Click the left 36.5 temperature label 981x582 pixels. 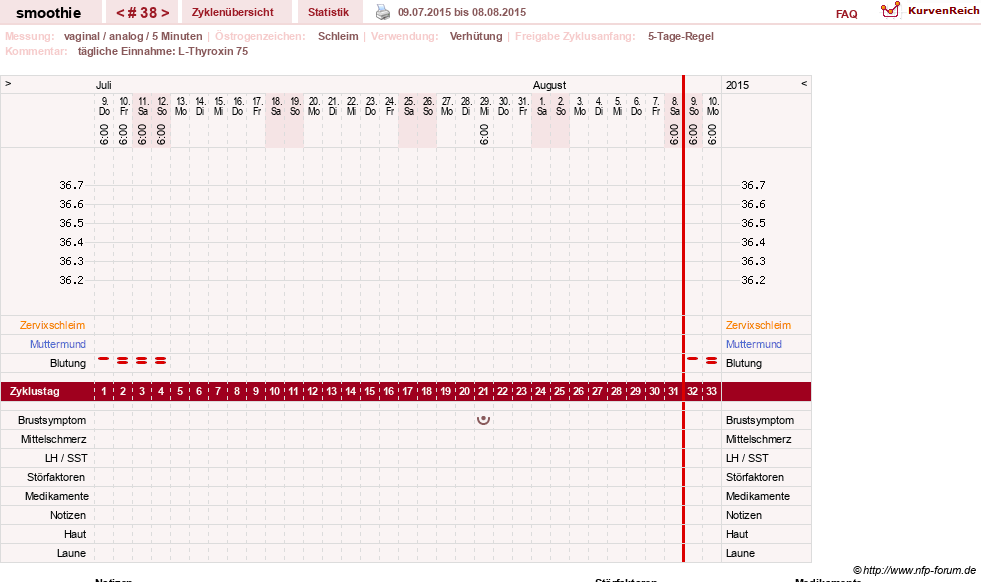[71, 223]
